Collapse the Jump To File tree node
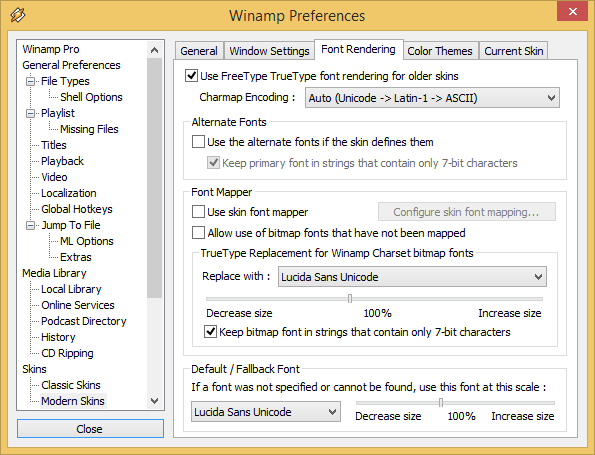The height and width of the screenshot is (455, 595). coord(30,225)
